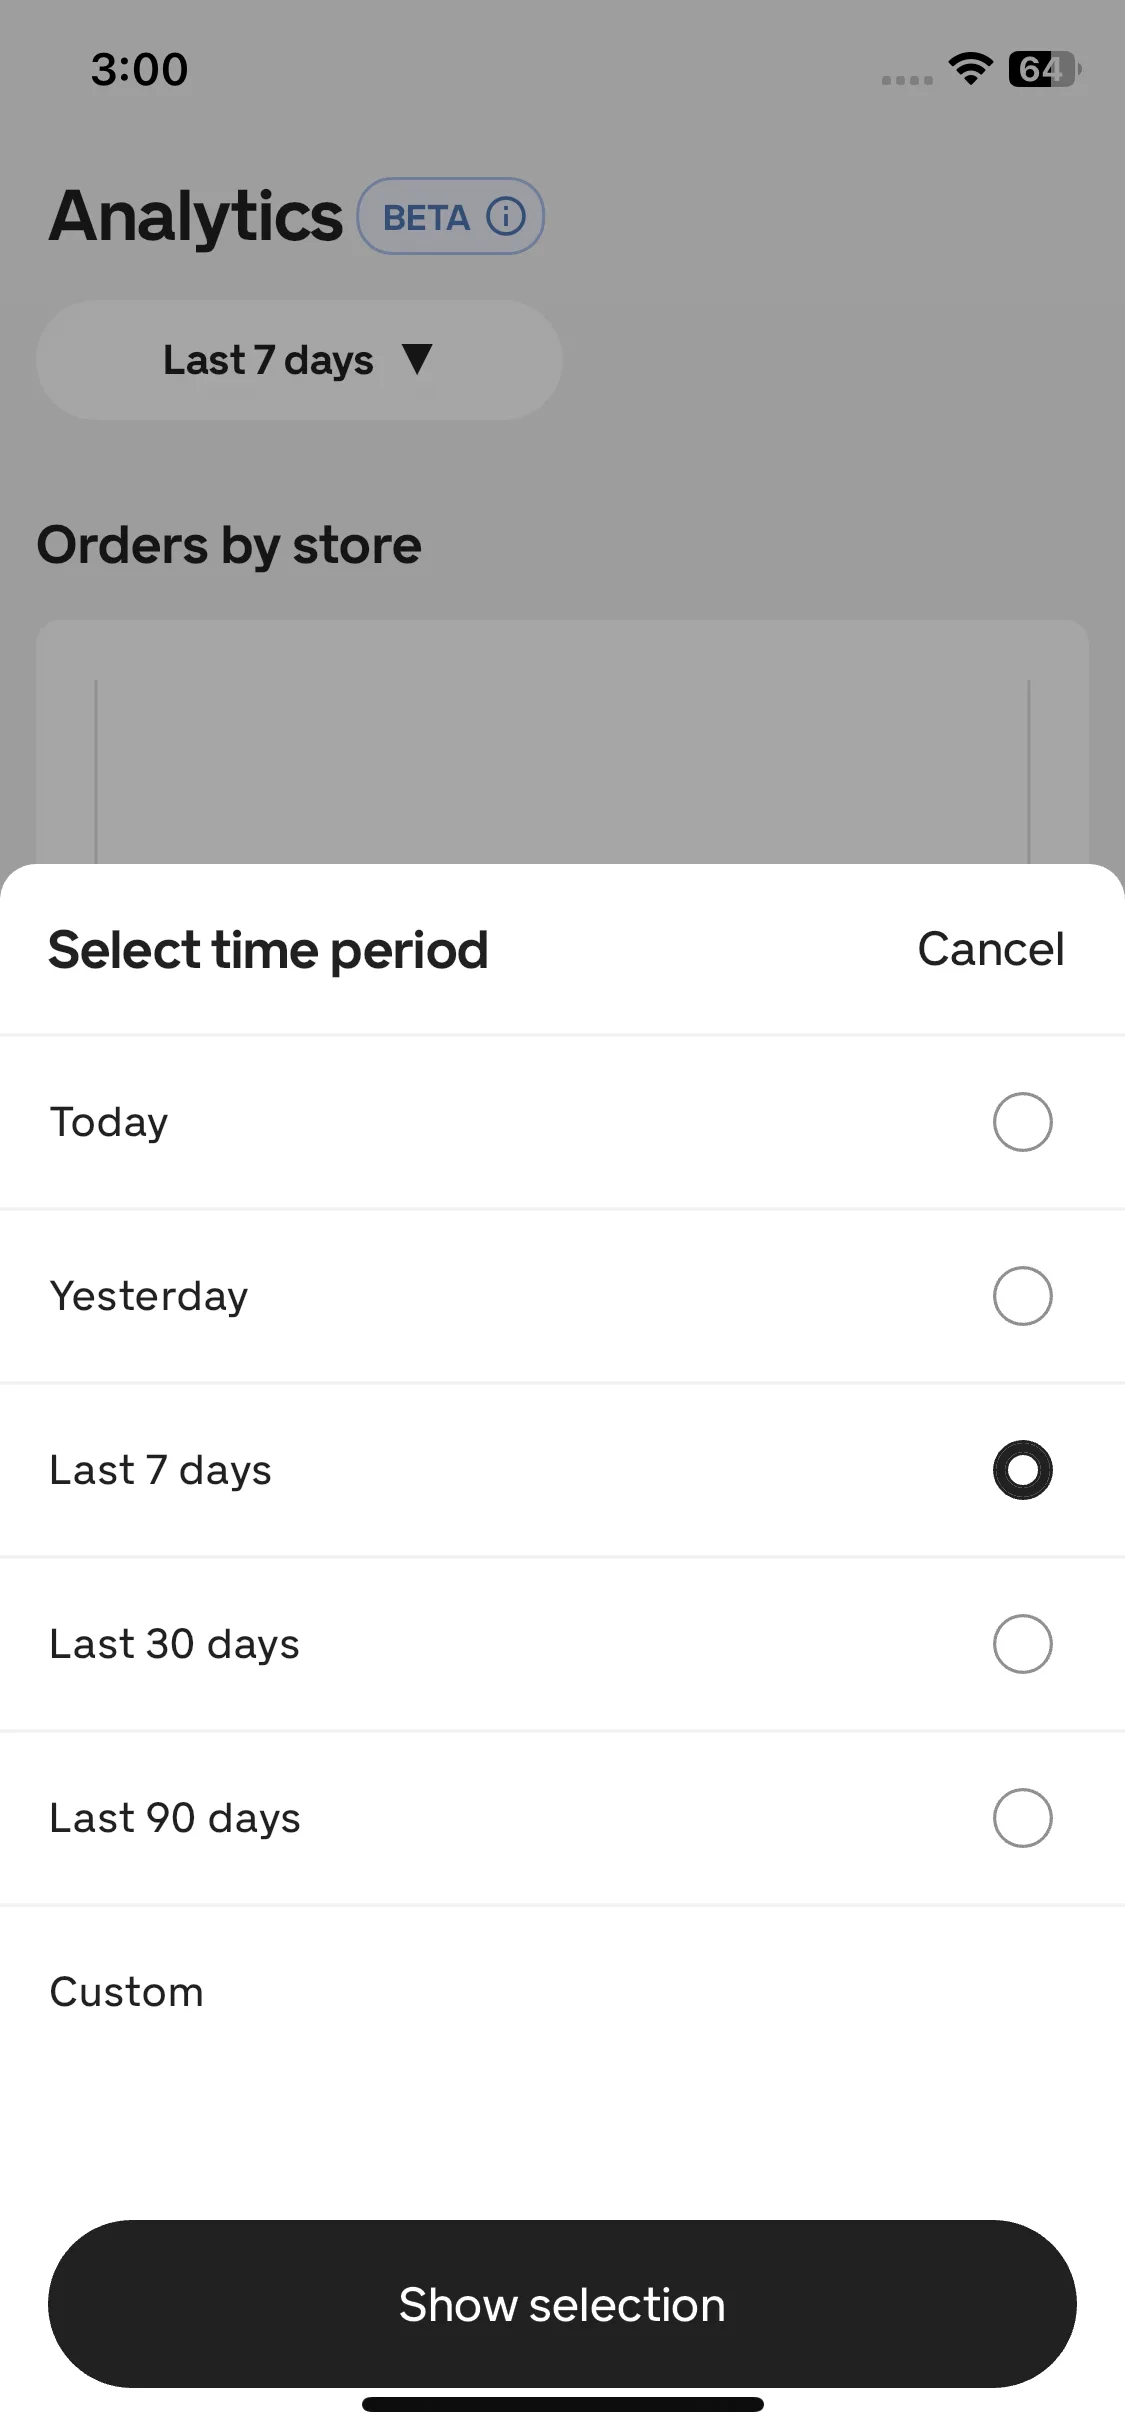Tap the BETA info circle icon

(x=506, y=216)
